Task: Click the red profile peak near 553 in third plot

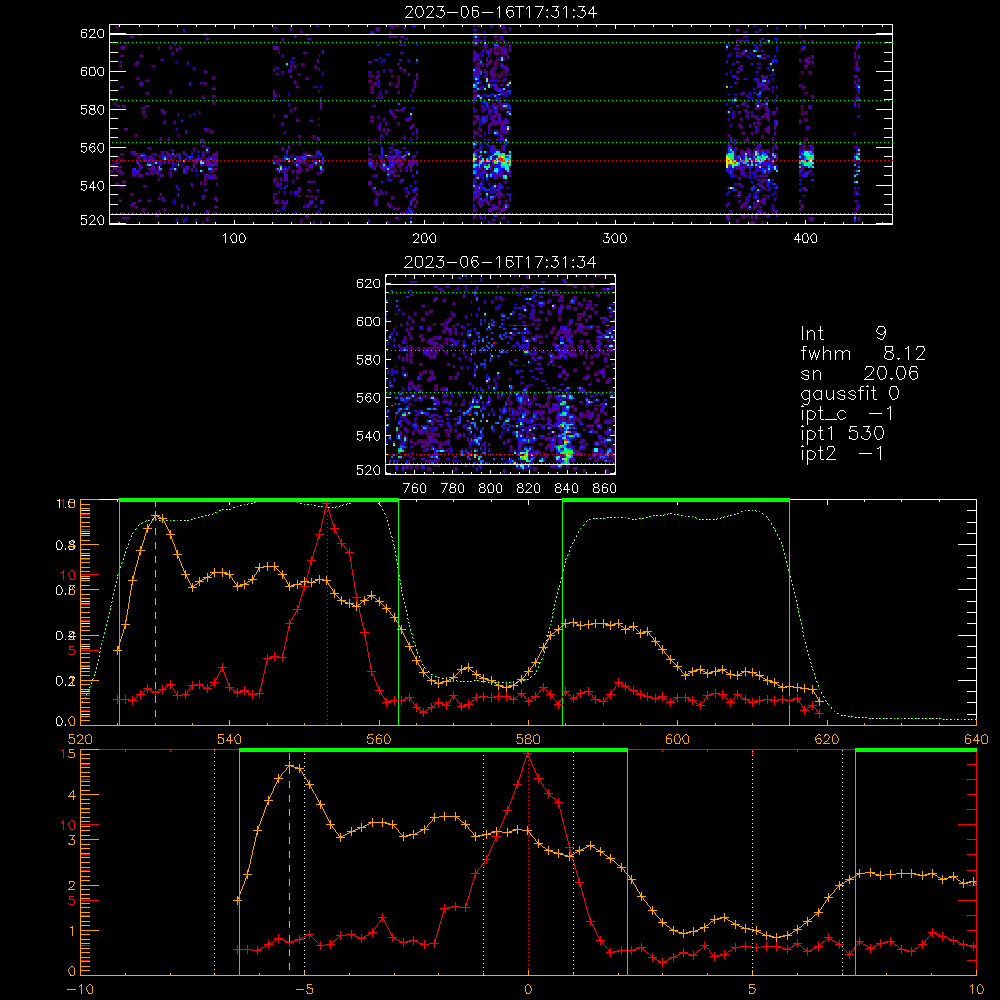Action: point(327,504)
